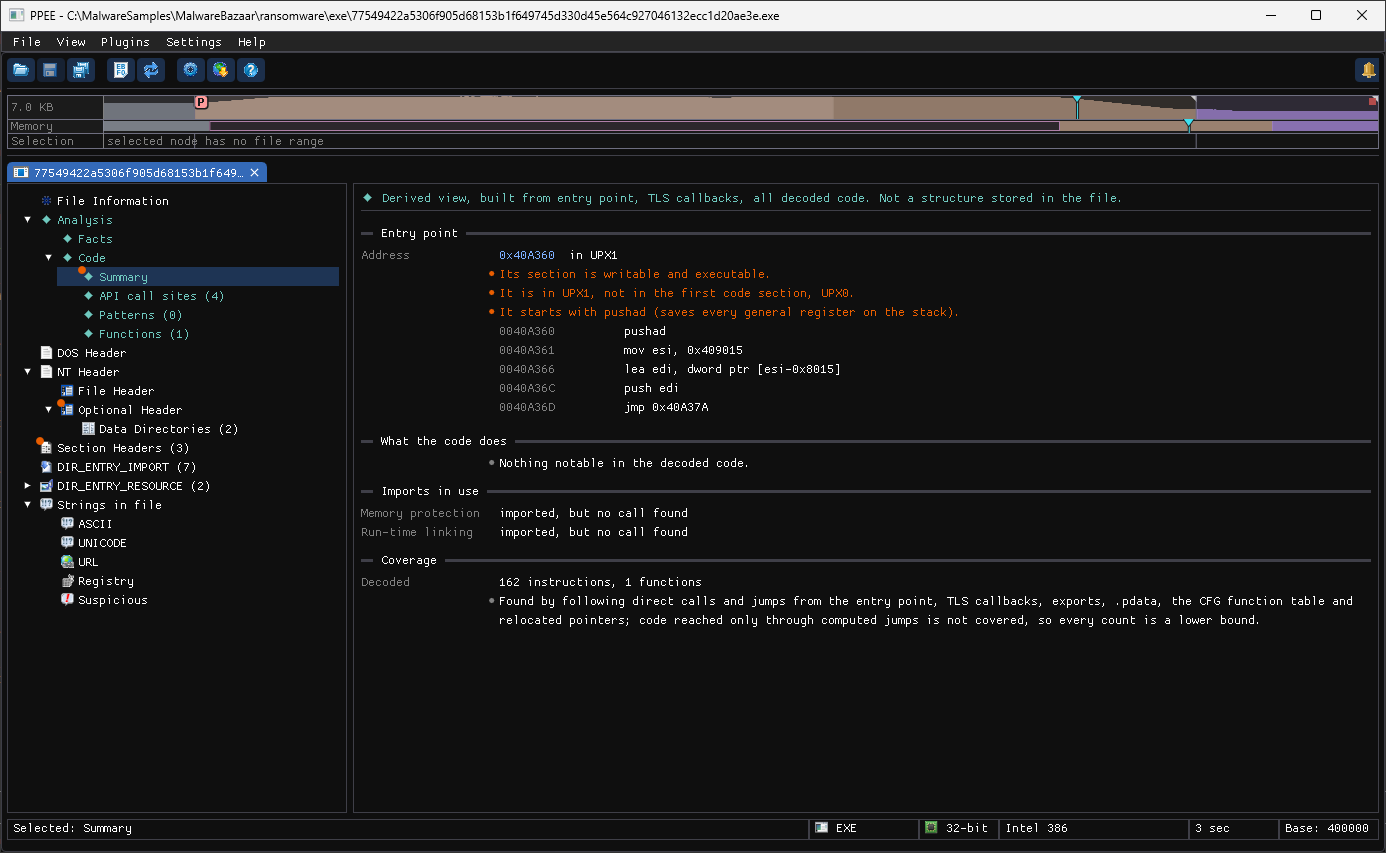The image size is (1386, 853).
Task: Open Section Headers (3)
Action: coord(123,448)
